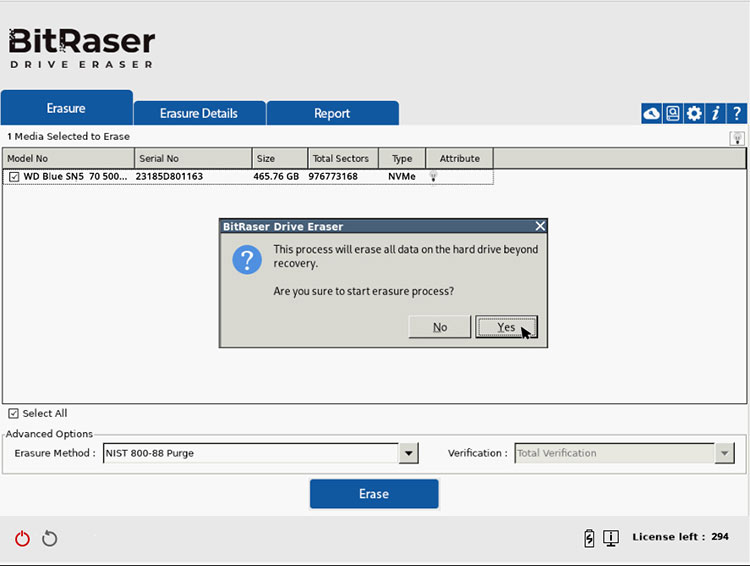Expand the Erasure Method dropdown arrow
This screenshot has width=750, height=566.
coord(408,453)
